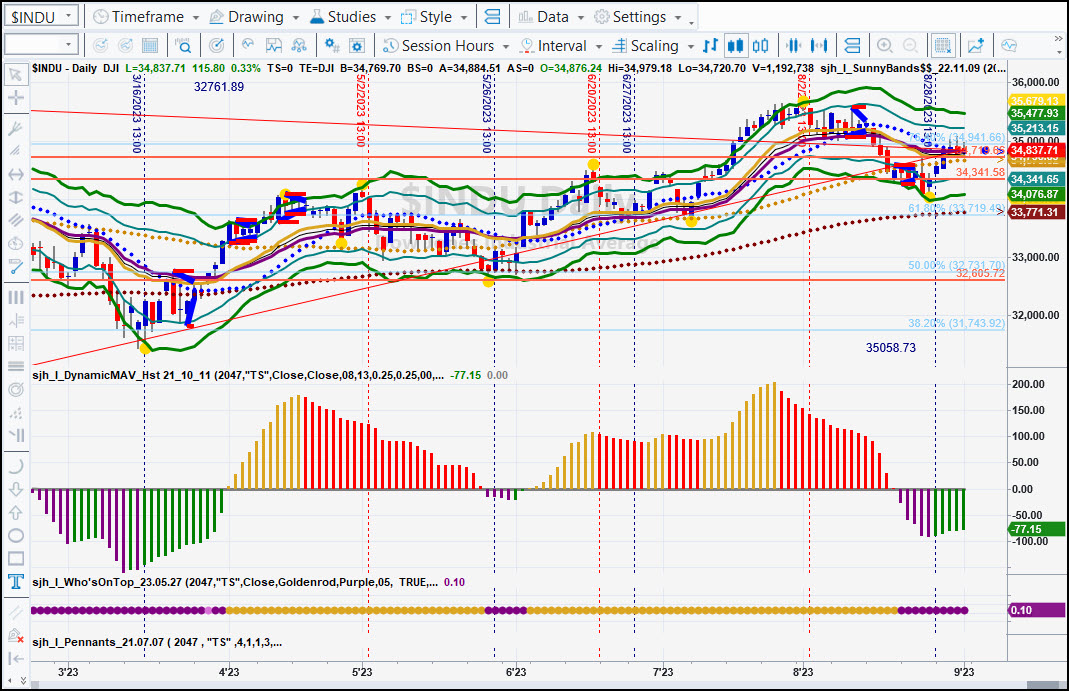The height and width of the screenshot is (691, 1069).
Task: Click the Session Hours button
Action: (439, 46)
